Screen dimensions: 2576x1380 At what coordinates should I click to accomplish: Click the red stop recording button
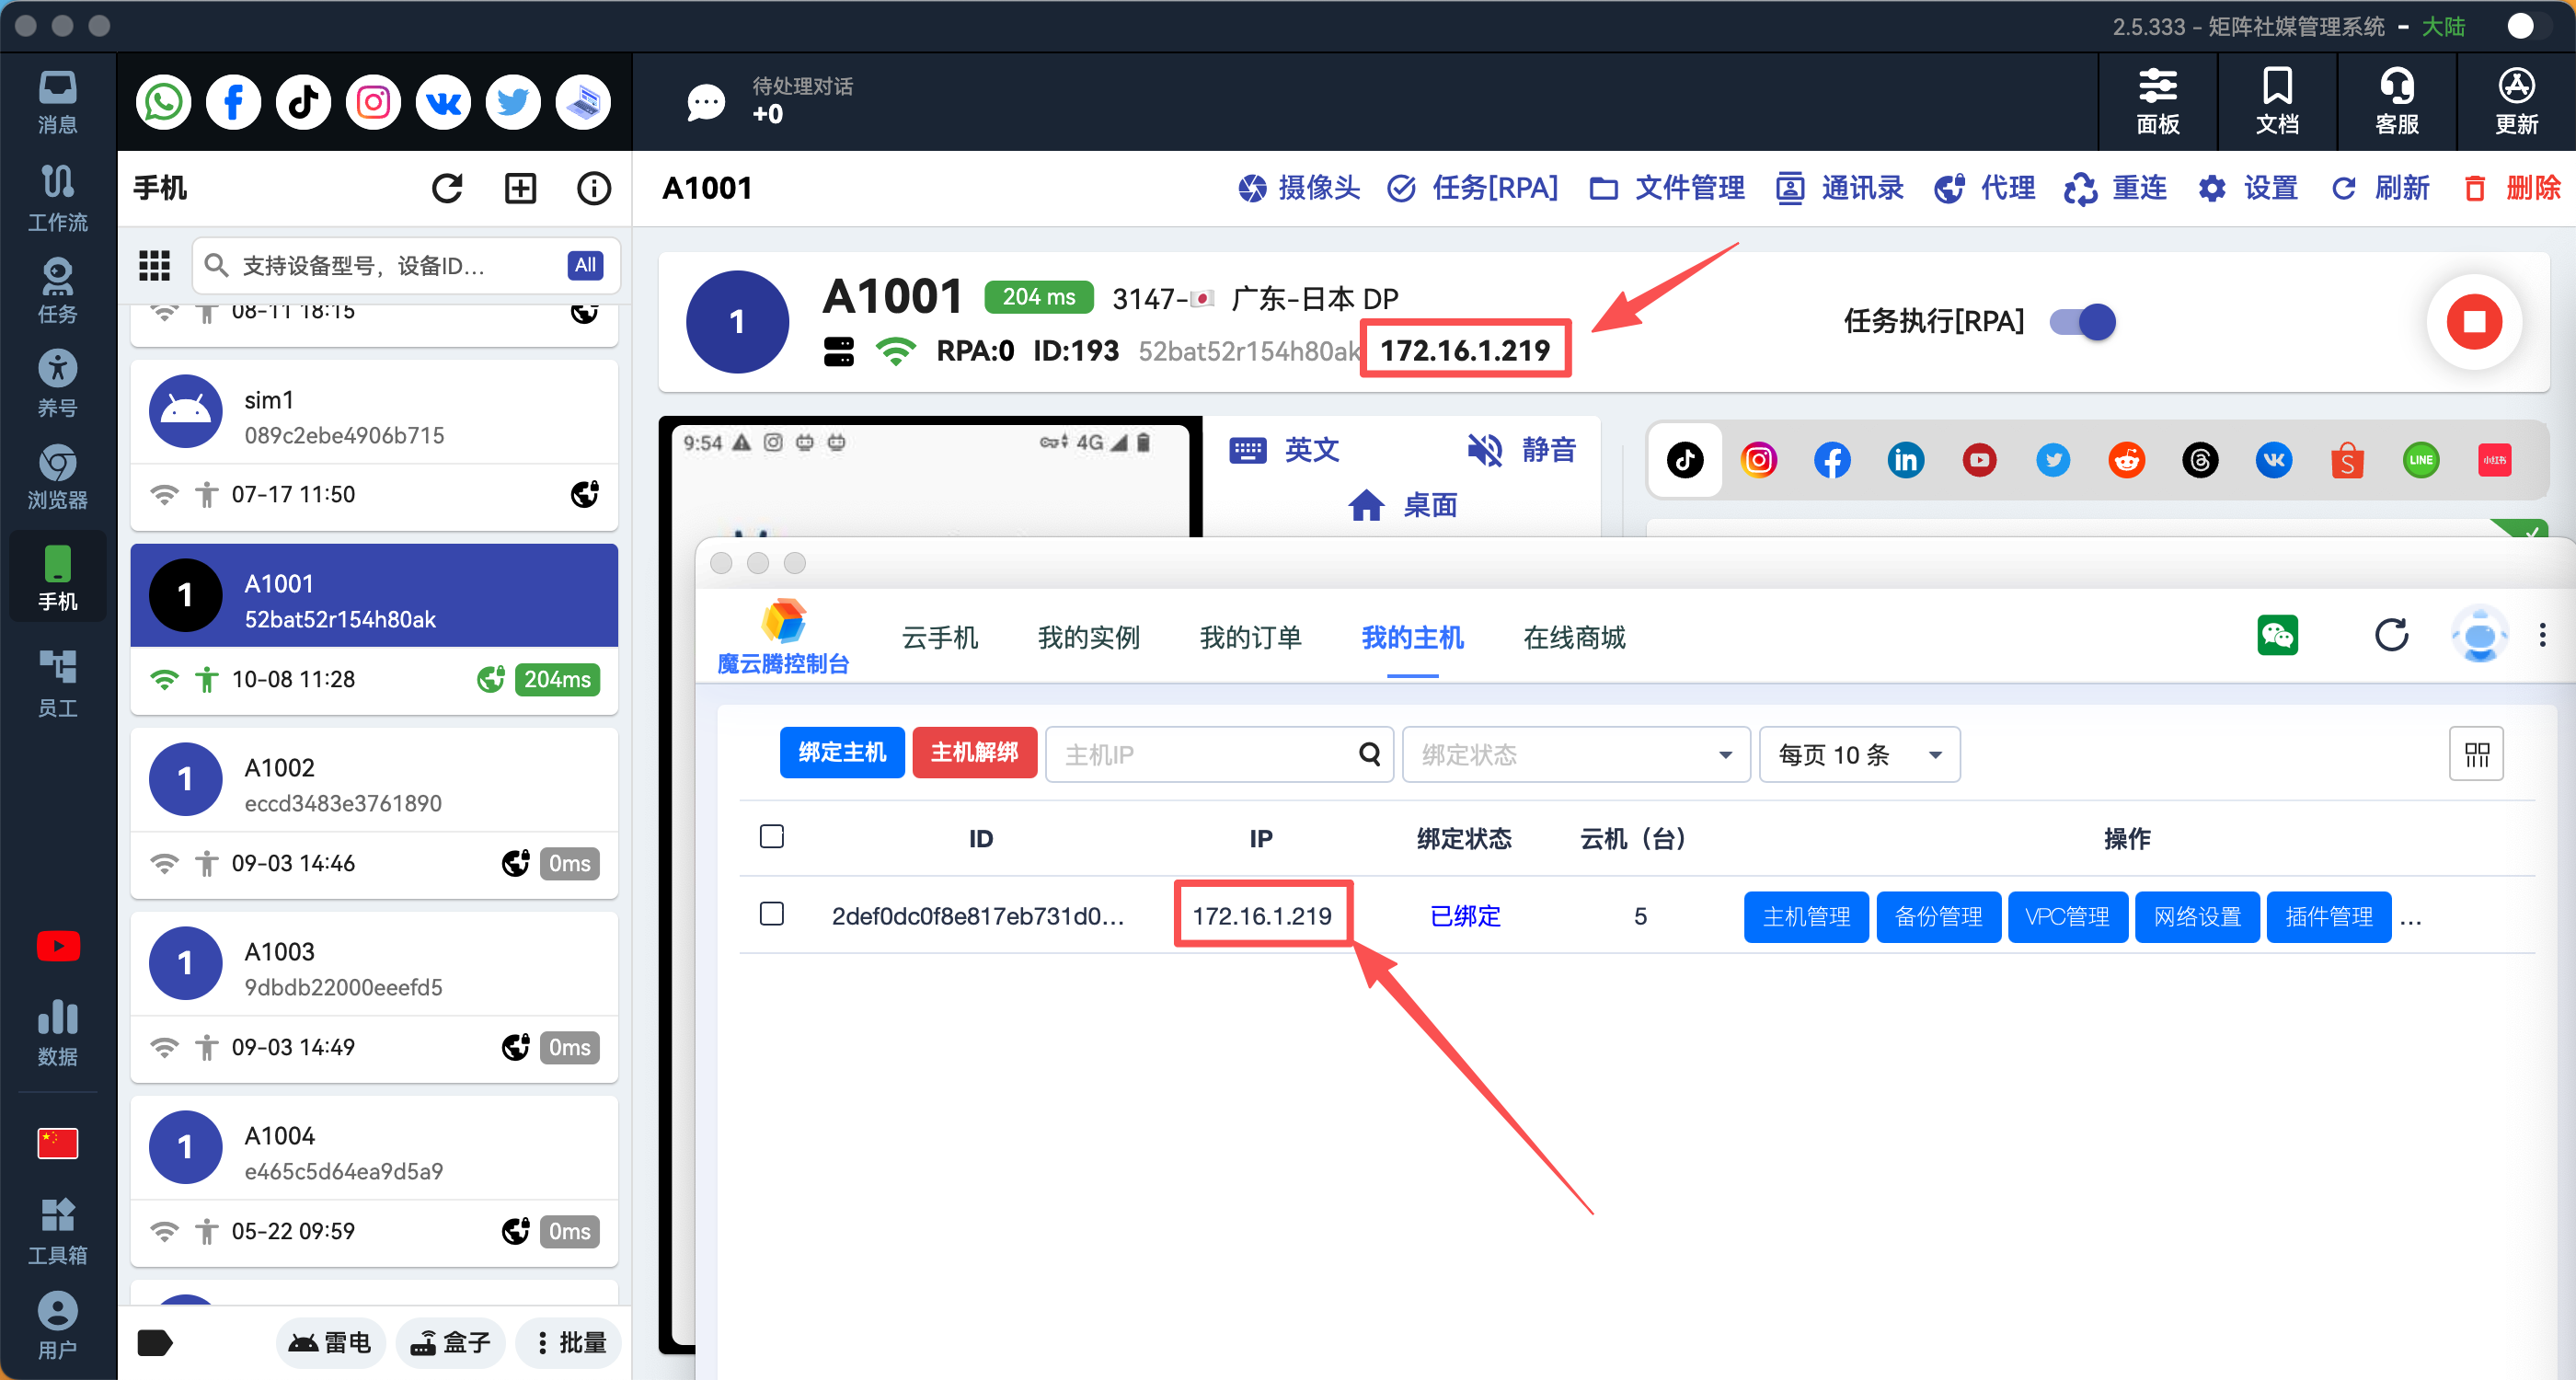click(2473, 322)
